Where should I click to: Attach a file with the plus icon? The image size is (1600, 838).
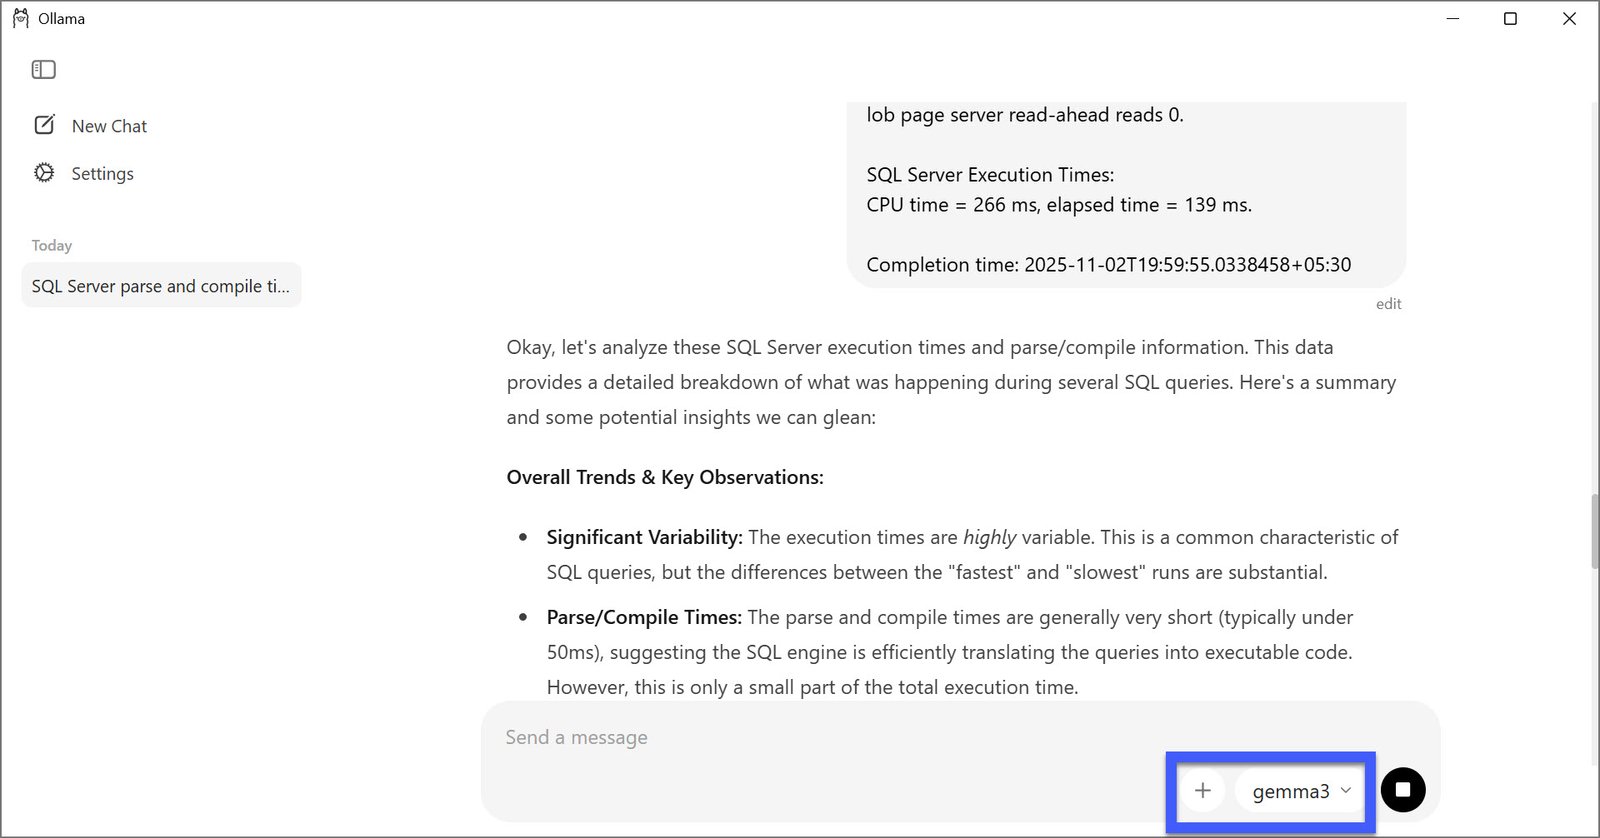(1202, 790)
